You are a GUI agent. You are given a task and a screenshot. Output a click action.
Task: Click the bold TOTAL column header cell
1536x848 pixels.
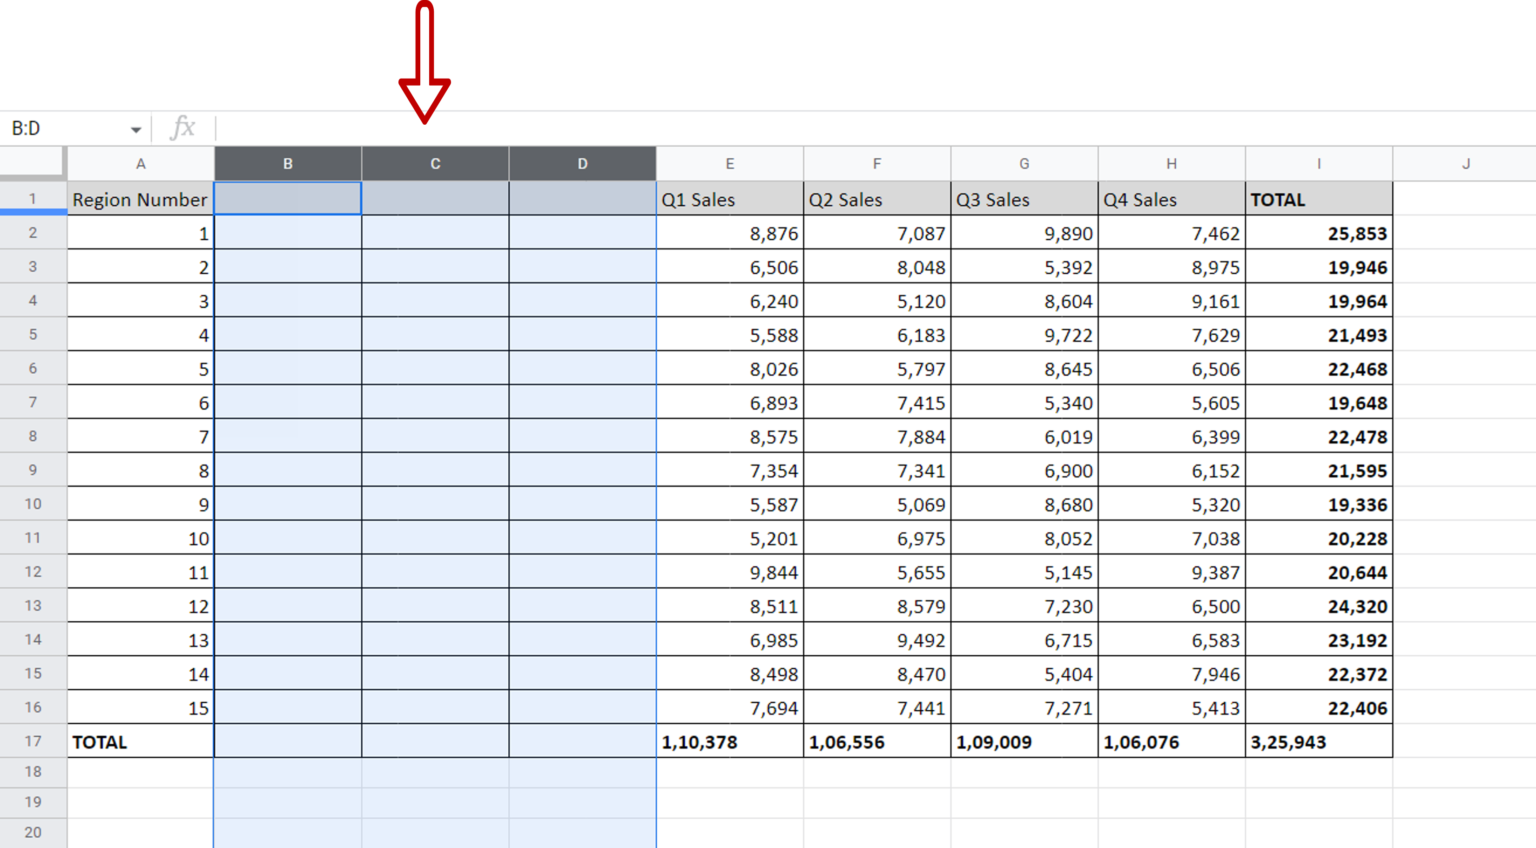click(x=1318, y=198)
